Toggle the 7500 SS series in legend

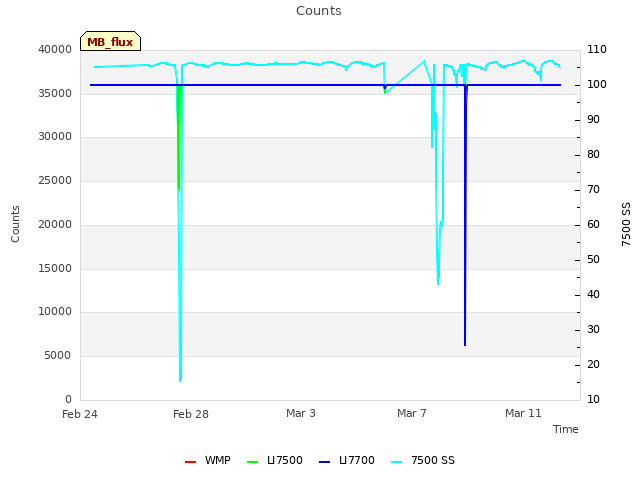pyautogui.click(x=422, y=460)
